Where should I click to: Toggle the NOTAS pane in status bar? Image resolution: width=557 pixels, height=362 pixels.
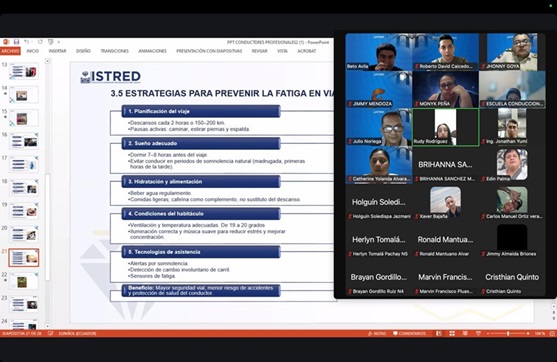click(377, 334)
